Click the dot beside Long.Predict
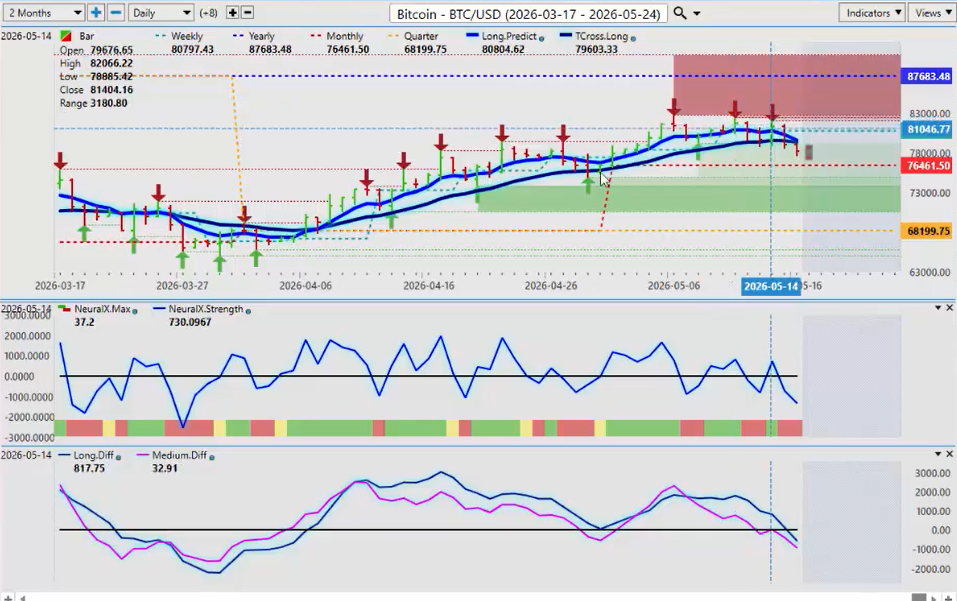This screenshot has height=601, width=957. tap(541, 38)
